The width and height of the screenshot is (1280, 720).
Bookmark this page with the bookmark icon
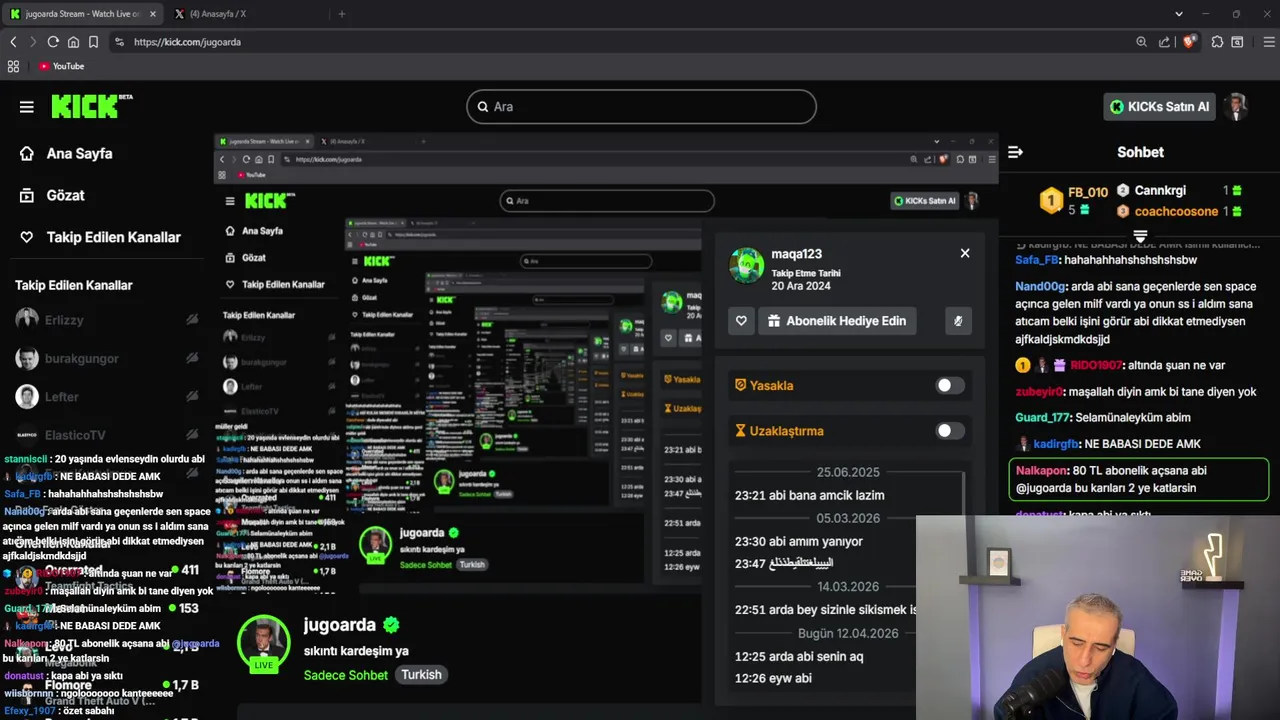point(93,42)
